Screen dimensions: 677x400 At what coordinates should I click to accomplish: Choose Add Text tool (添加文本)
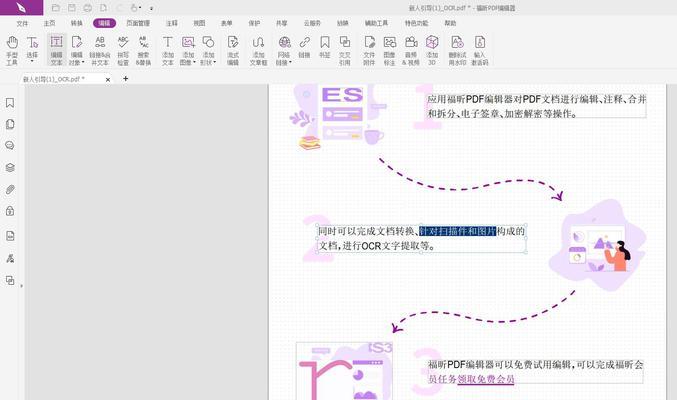168,50
